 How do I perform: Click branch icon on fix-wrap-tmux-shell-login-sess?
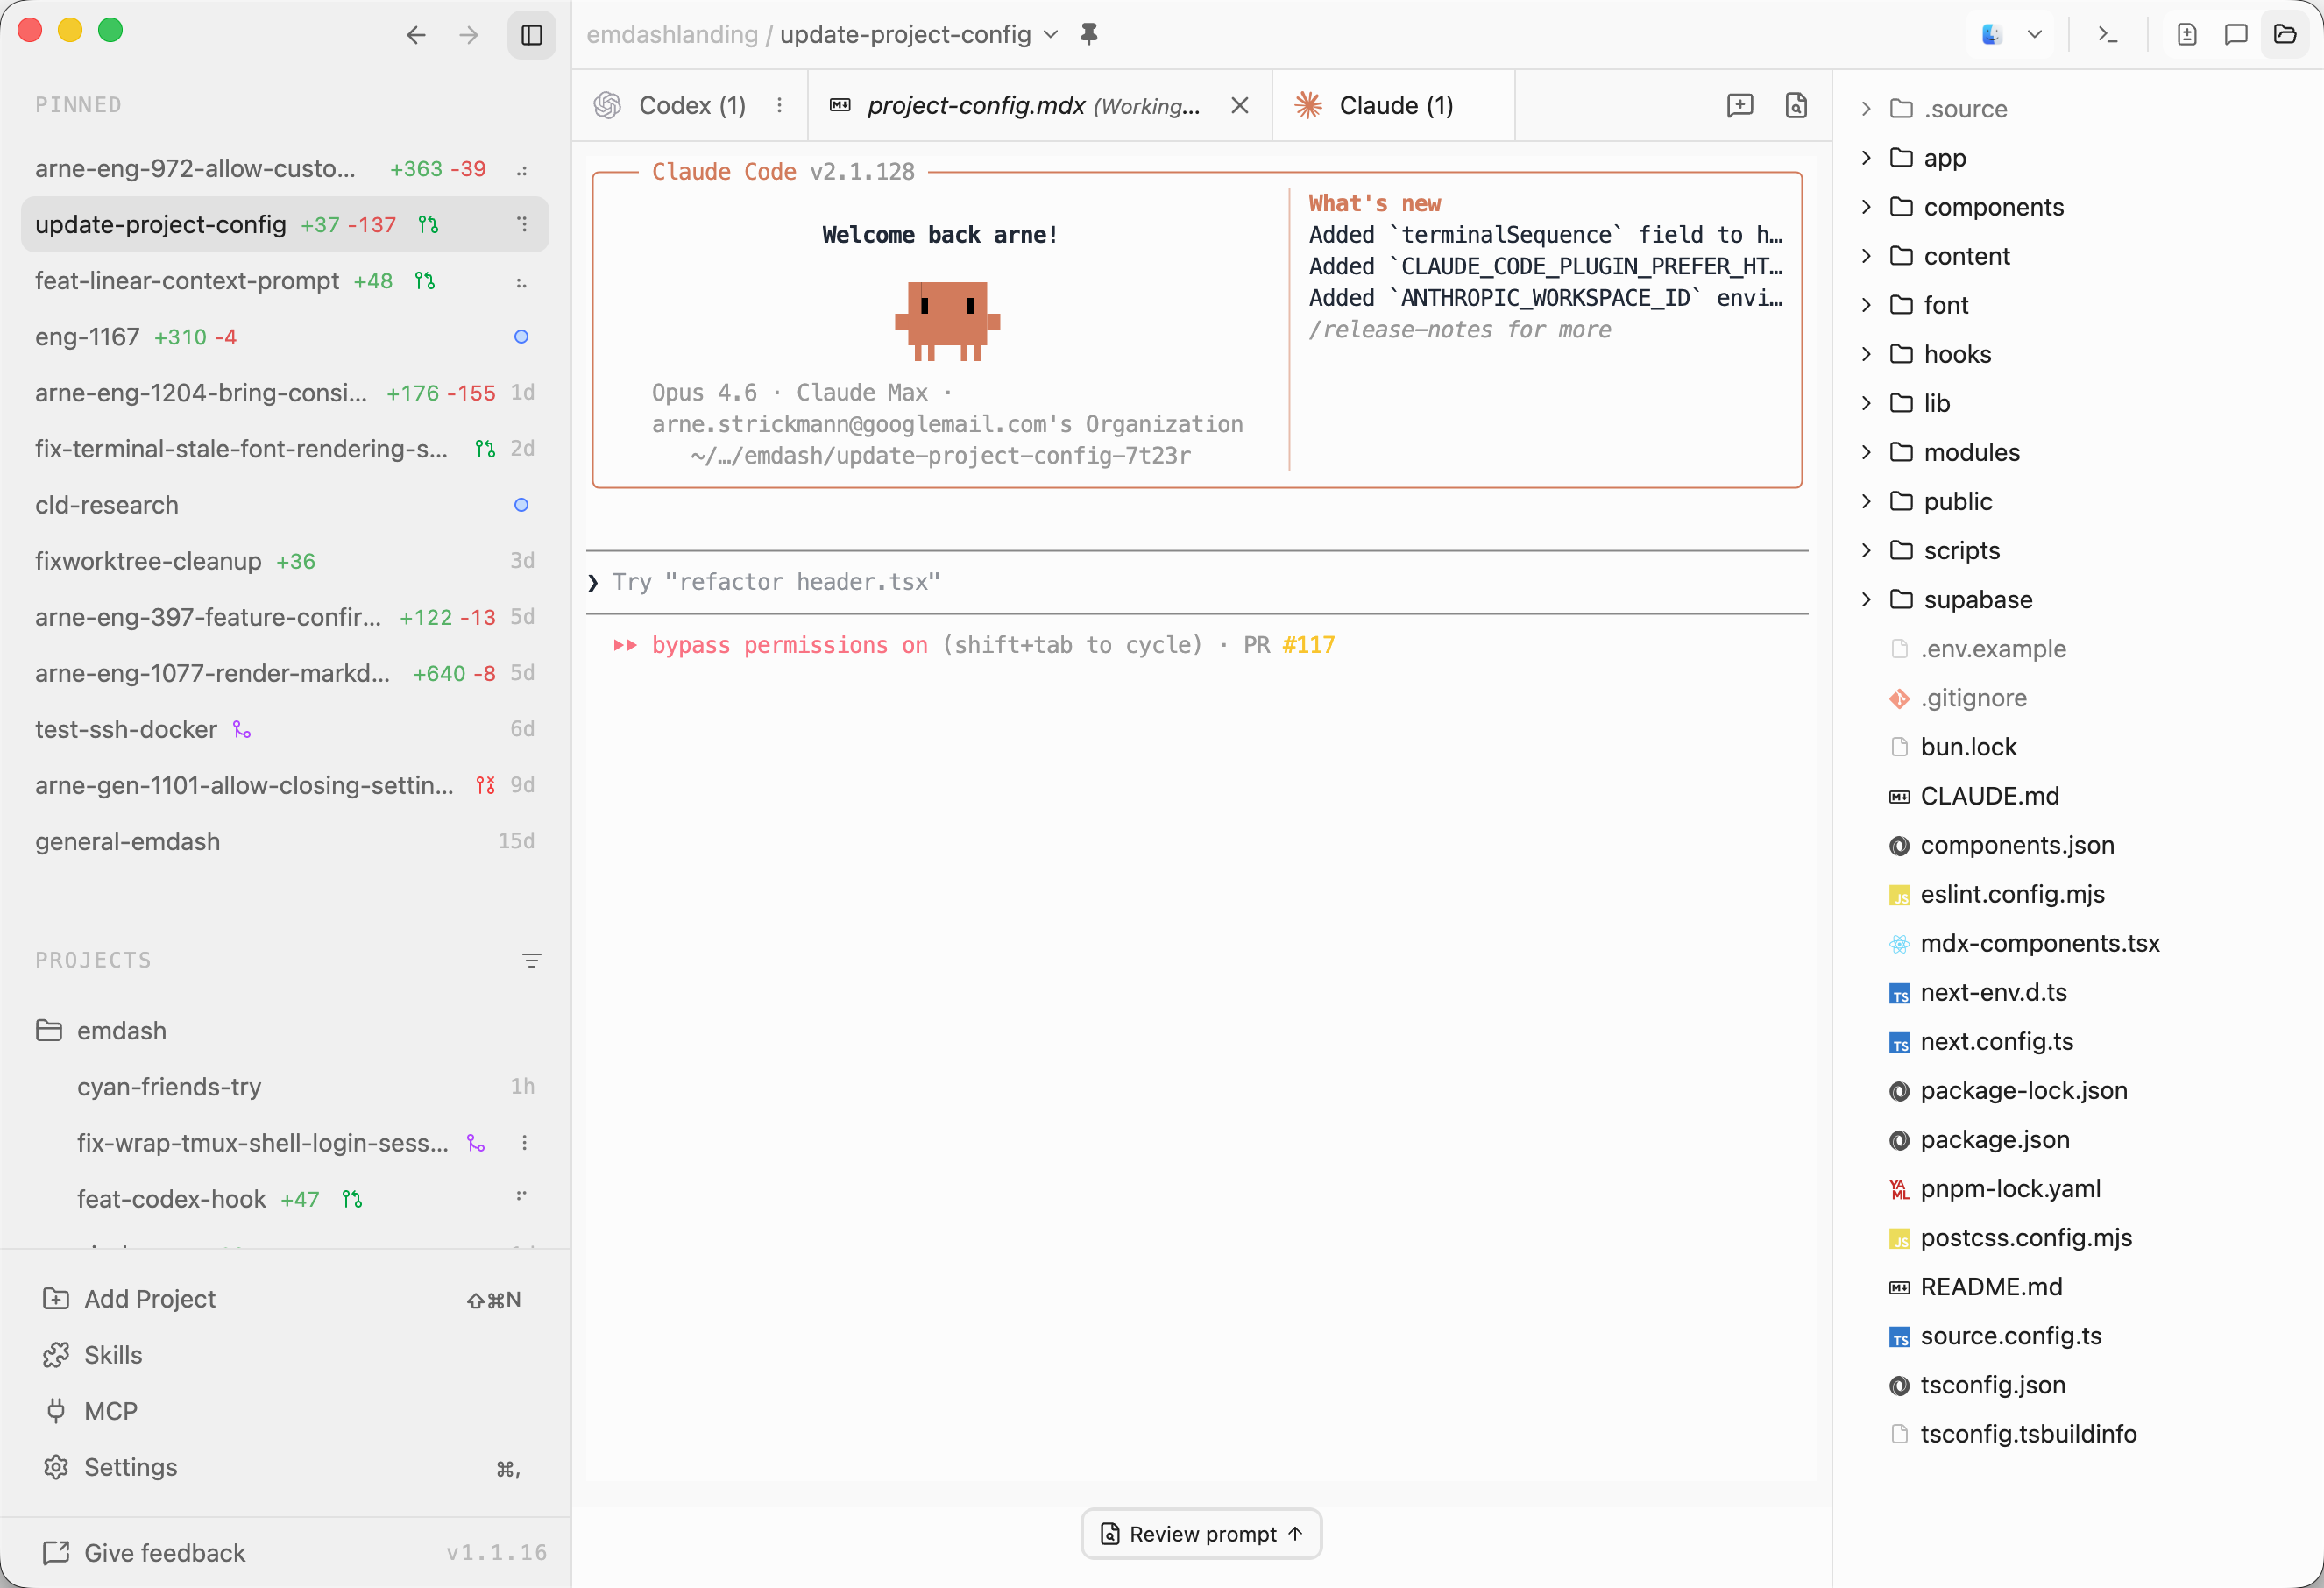tap(476, 1142)
